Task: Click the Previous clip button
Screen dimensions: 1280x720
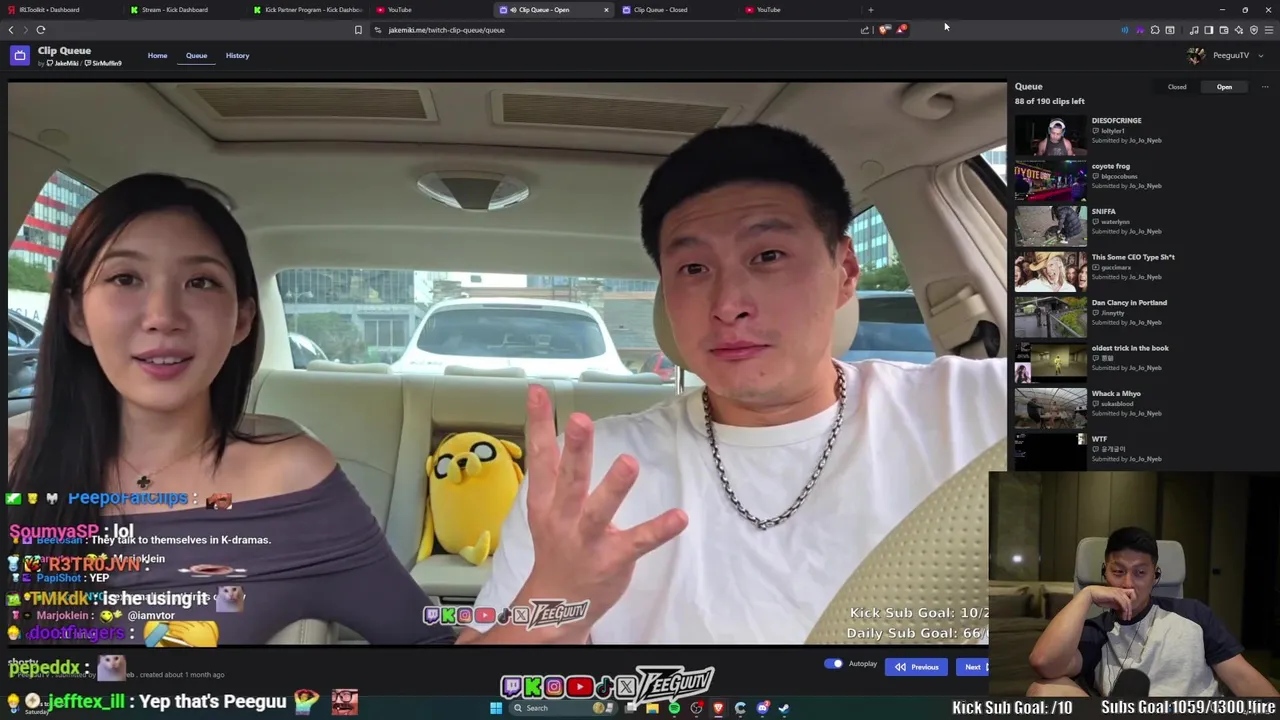Action: coord(916,667)
